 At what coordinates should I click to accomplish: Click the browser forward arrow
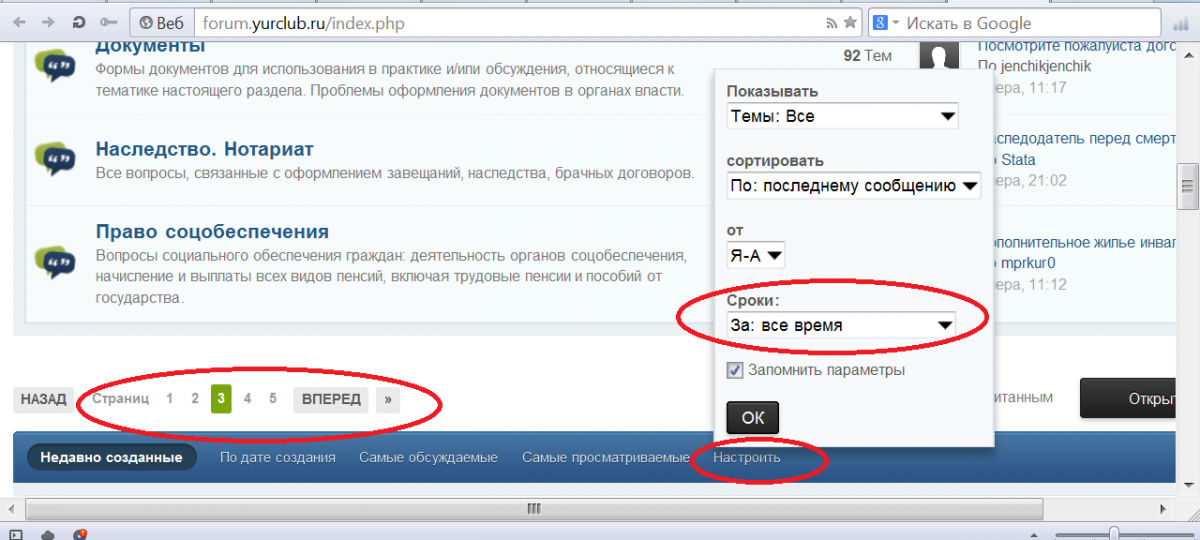pyautogui.click(x=48, y=22)
